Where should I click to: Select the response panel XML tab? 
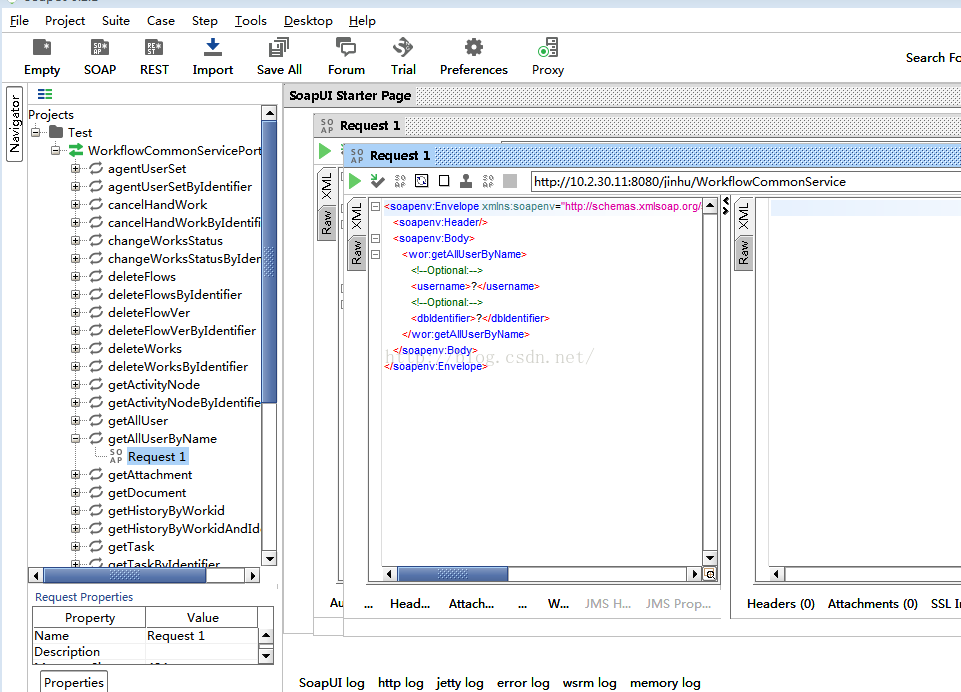[x=743, y=217]
